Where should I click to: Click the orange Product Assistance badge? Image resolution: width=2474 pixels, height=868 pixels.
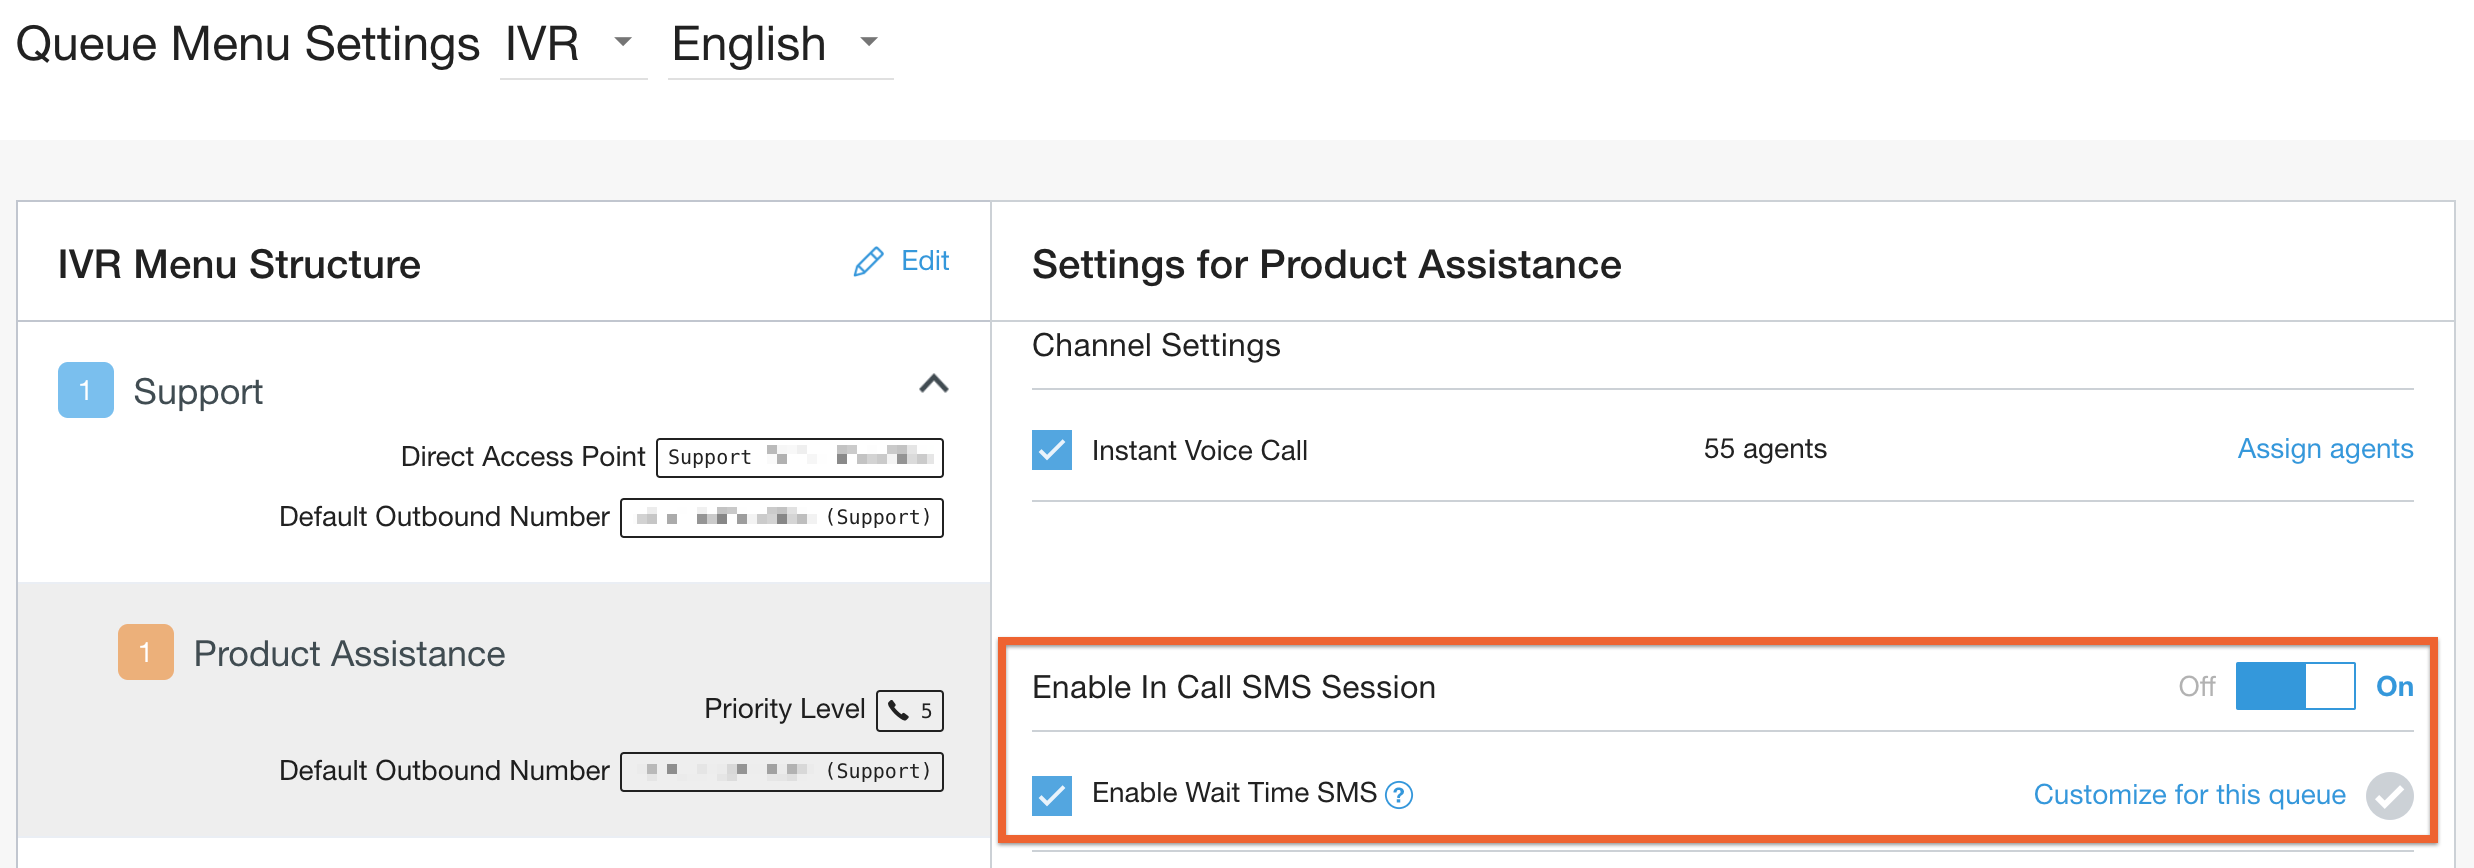tap(146, 652)
